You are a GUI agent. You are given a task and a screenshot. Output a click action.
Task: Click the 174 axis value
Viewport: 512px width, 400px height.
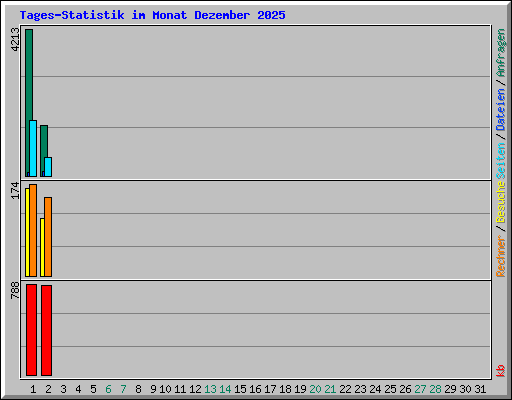click(x=15, y=191)
